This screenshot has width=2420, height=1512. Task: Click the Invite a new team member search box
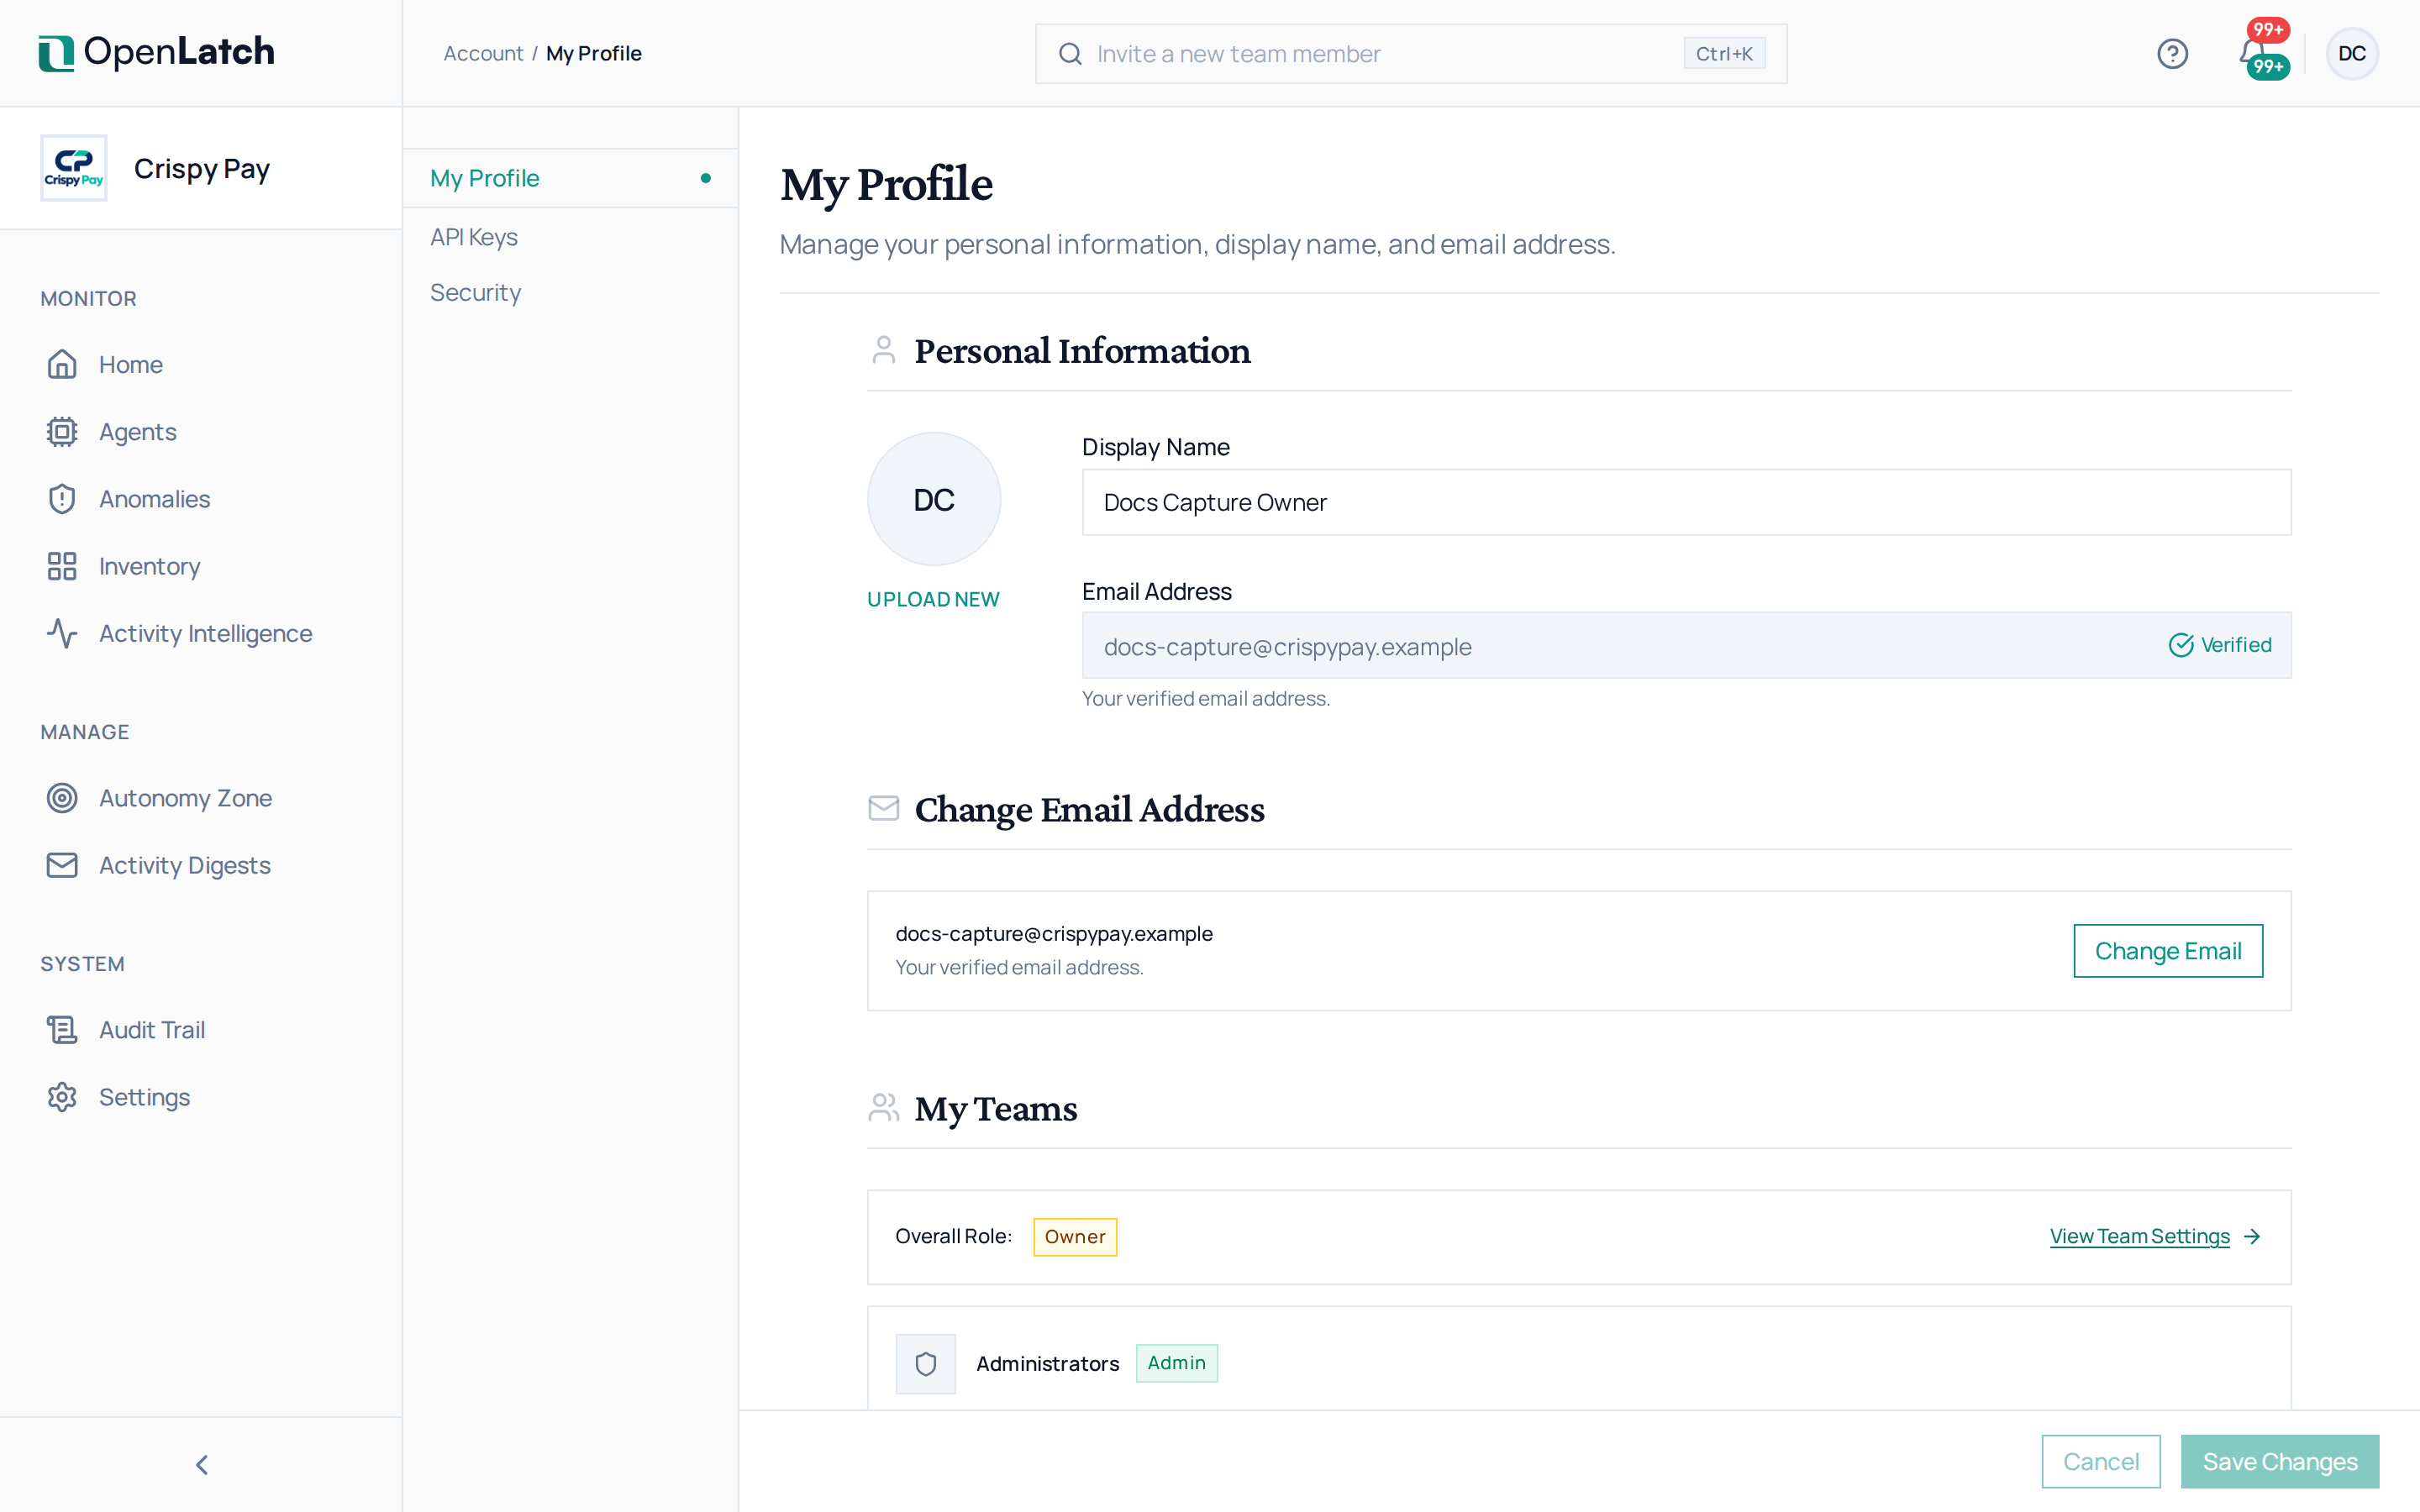click(1411, 54)
